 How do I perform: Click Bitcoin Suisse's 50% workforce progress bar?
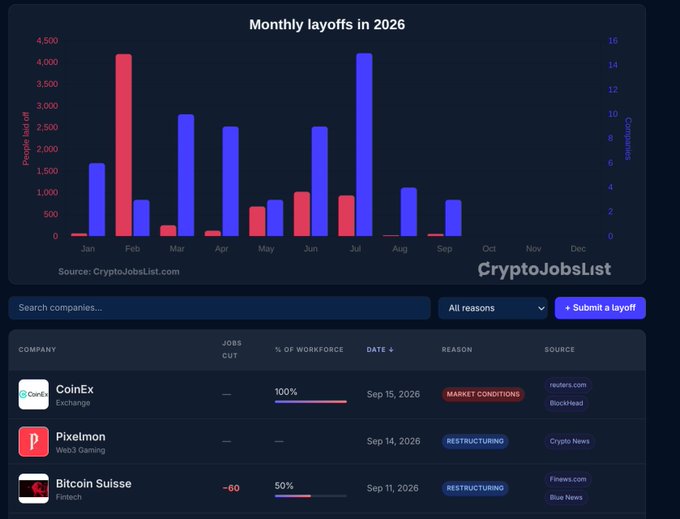311,496
